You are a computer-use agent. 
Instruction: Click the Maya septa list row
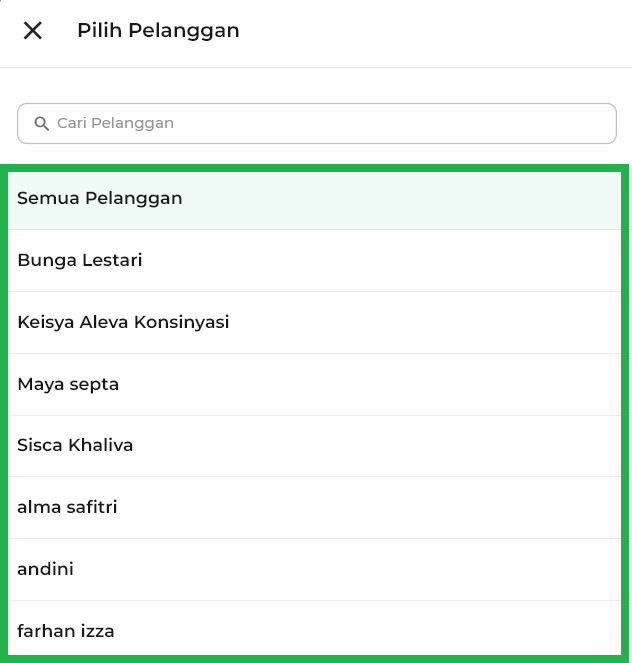point(315,384)
